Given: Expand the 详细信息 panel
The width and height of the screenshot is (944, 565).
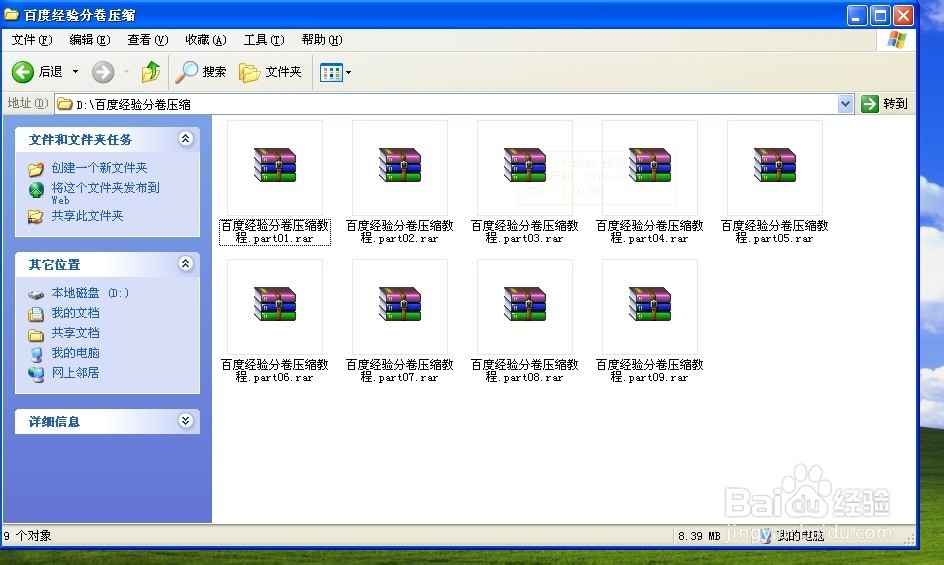Looking at the screenshot, I should coord(185,420).
